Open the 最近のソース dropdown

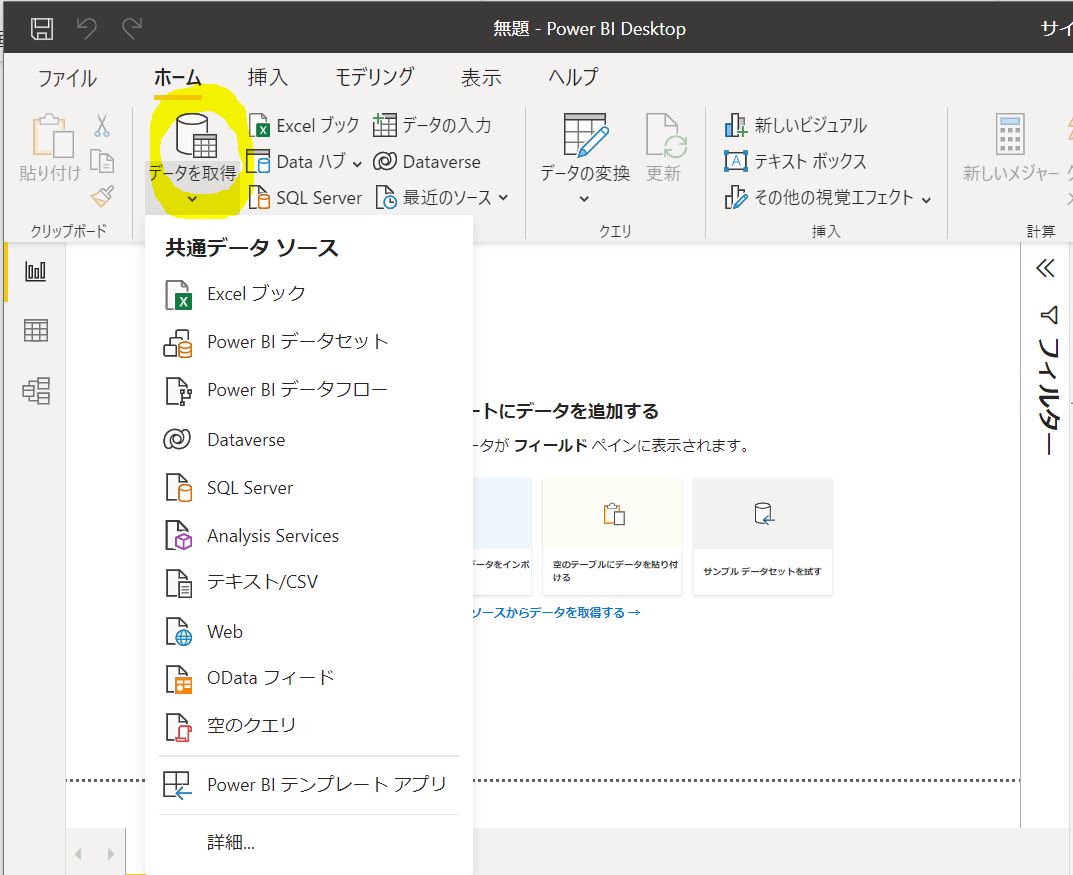coord(443,198)
